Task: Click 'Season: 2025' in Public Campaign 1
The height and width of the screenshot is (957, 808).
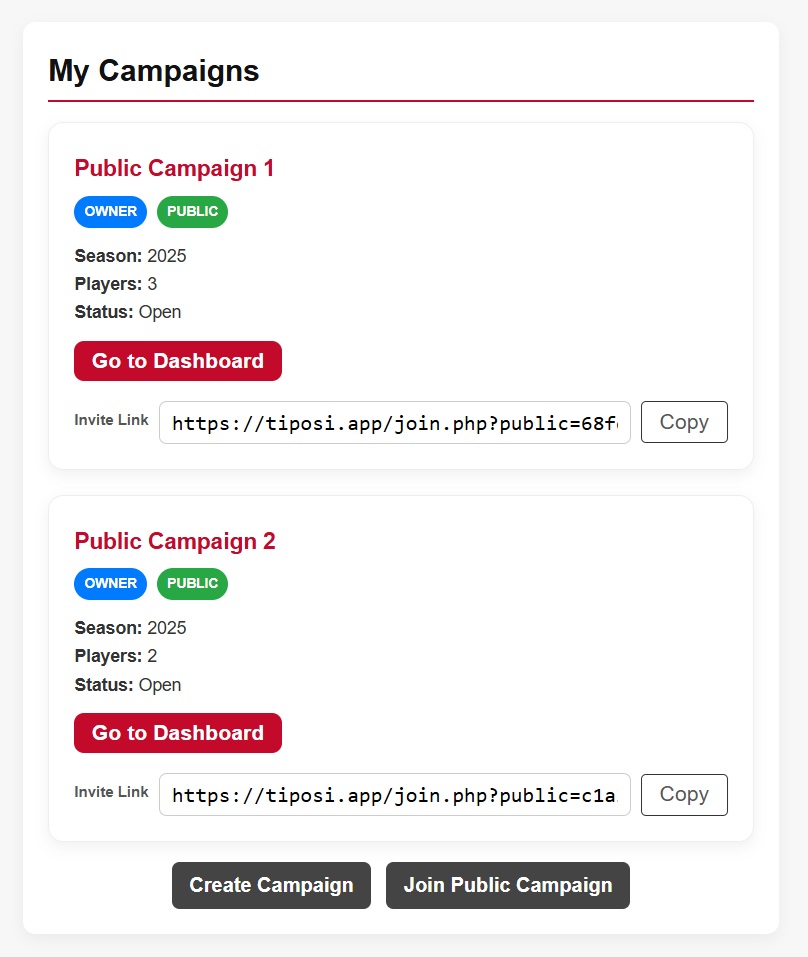Action: [x=130, y=256]
